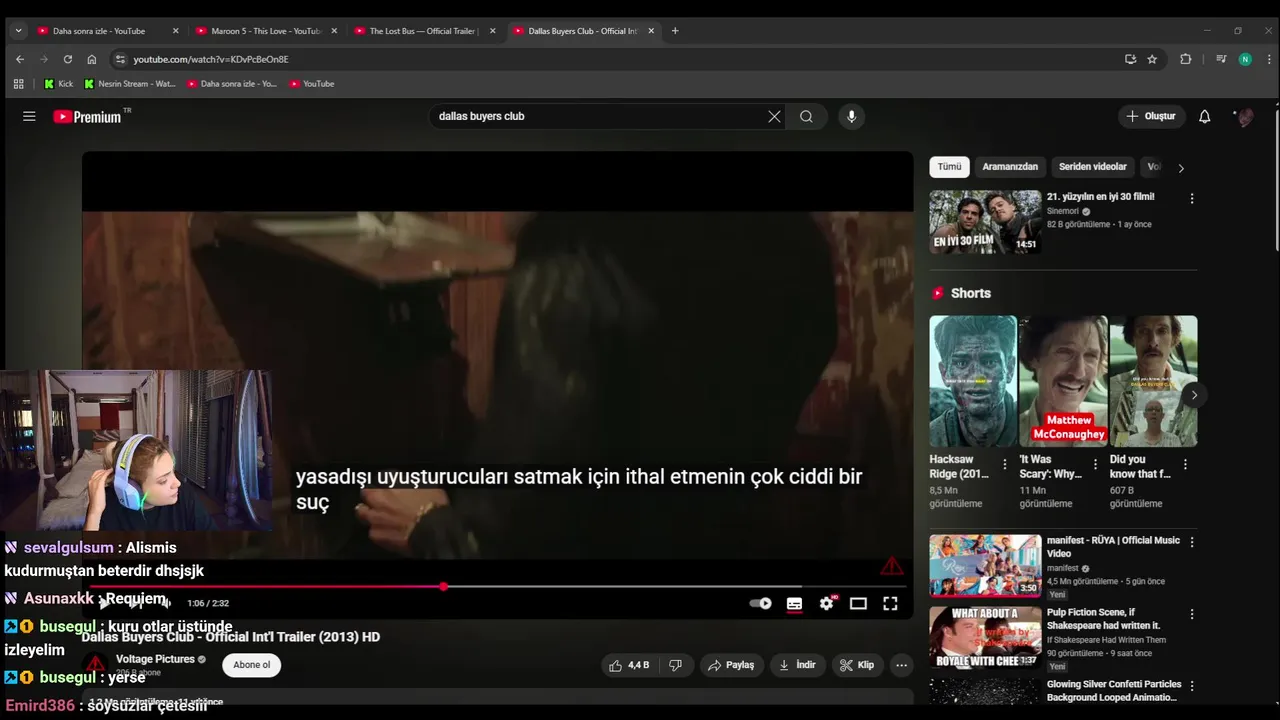Open the browser home page
This screenshot has height=720, width=1280.
(92, 59)
